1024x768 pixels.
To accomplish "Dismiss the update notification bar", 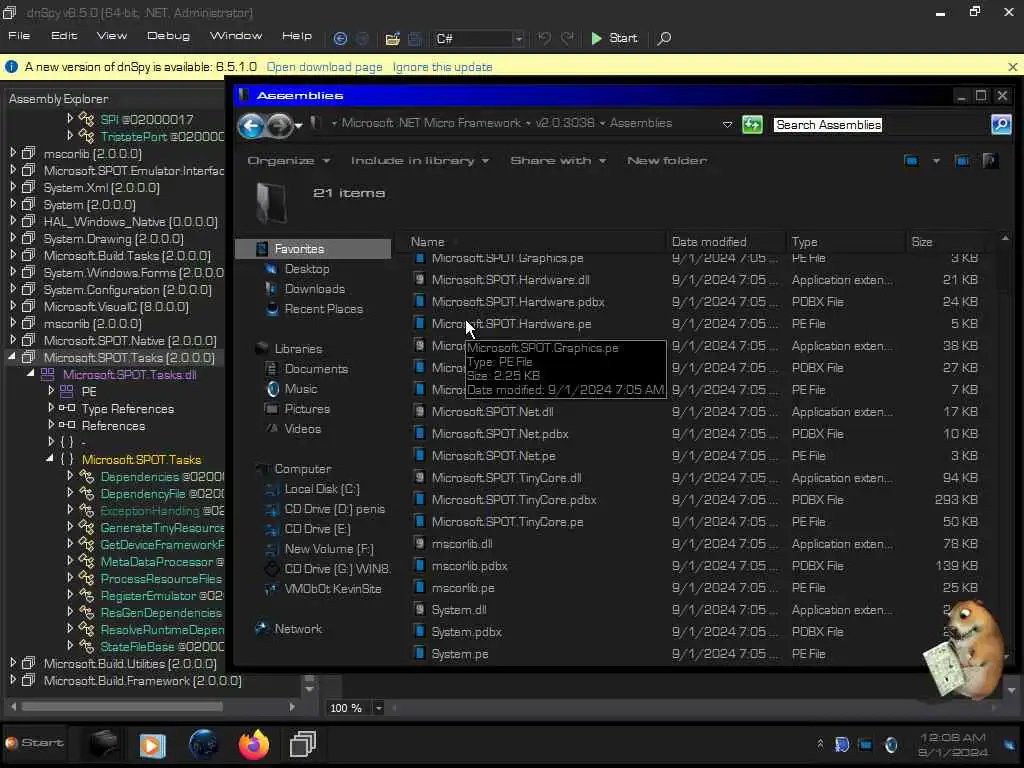I will tap(1012, 67).
